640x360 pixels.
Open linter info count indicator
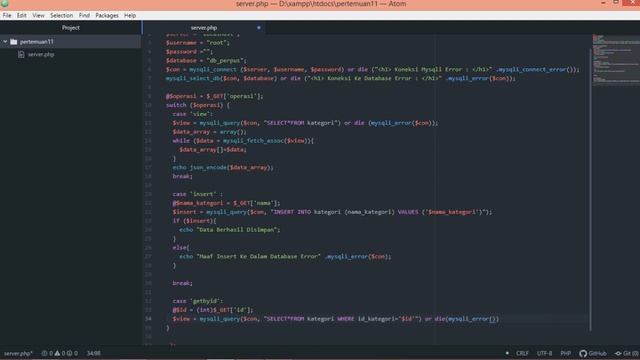pyautogui.click(x=72, y=353)
